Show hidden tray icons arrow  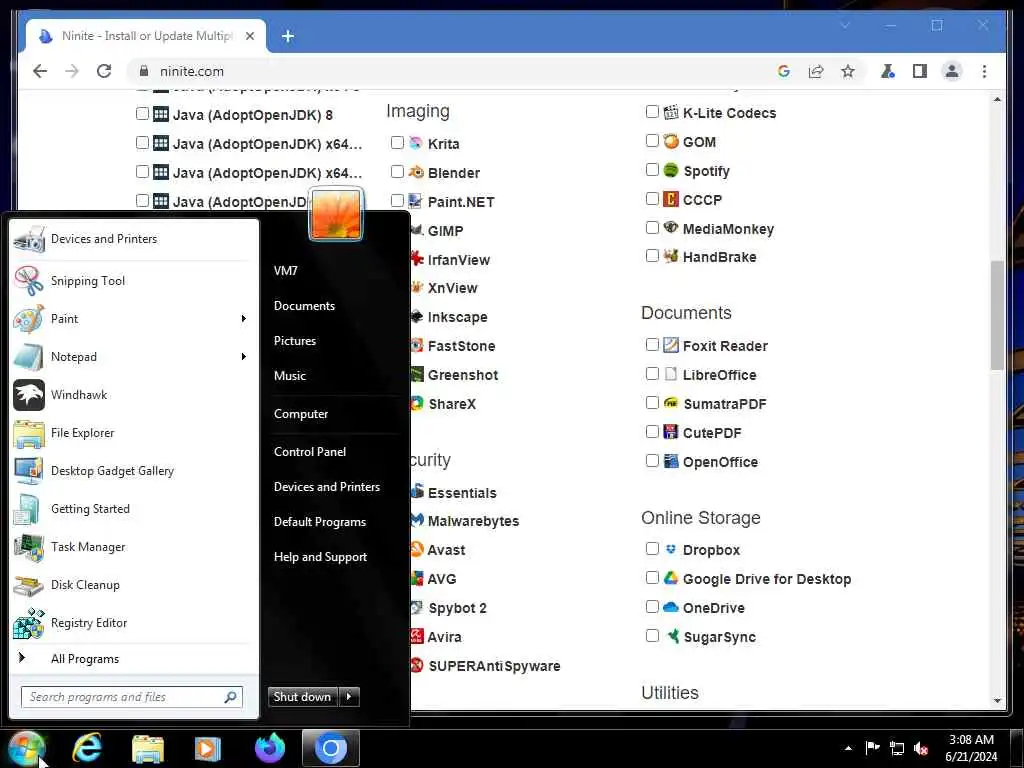click(848, 748)
